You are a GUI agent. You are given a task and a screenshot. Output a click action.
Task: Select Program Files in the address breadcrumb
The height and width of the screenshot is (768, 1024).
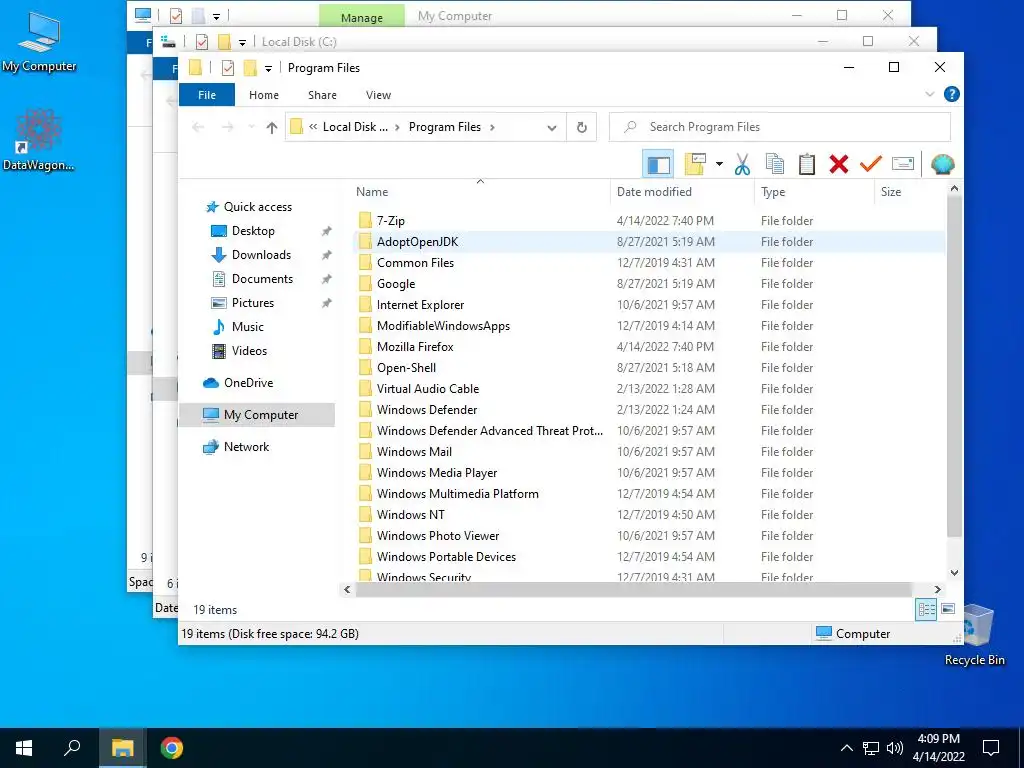pos(445,127)
